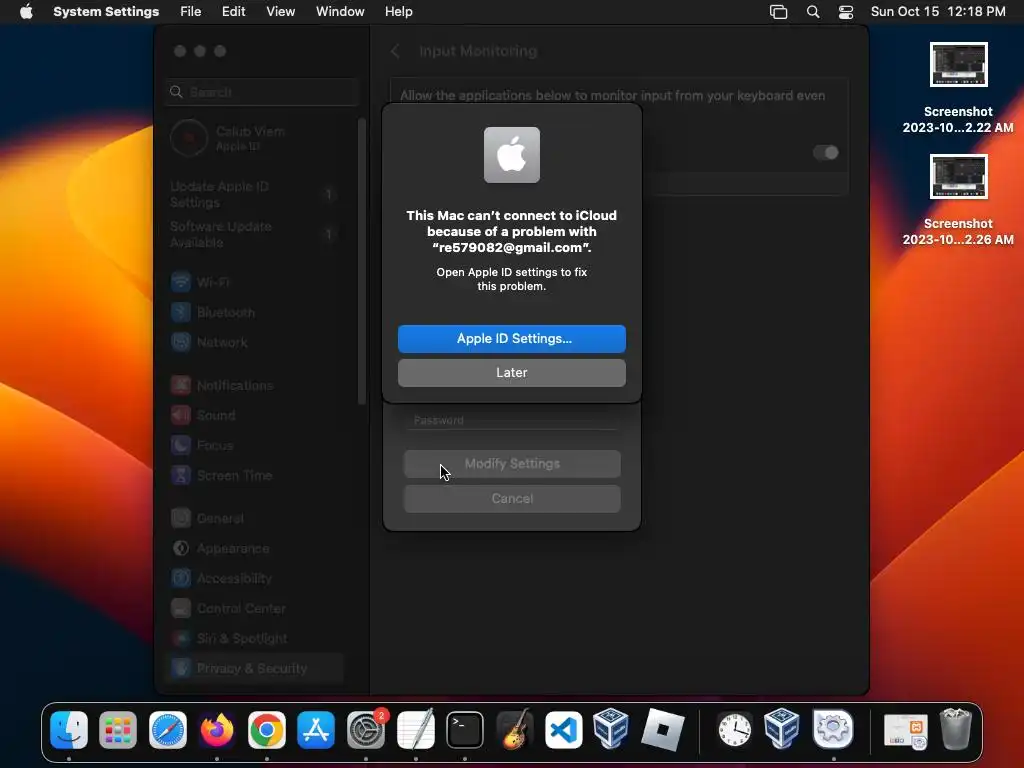Toggle the Input Monitoring app switch
The height and width of the screenshot is (768, 1024).
pos(825,153)
